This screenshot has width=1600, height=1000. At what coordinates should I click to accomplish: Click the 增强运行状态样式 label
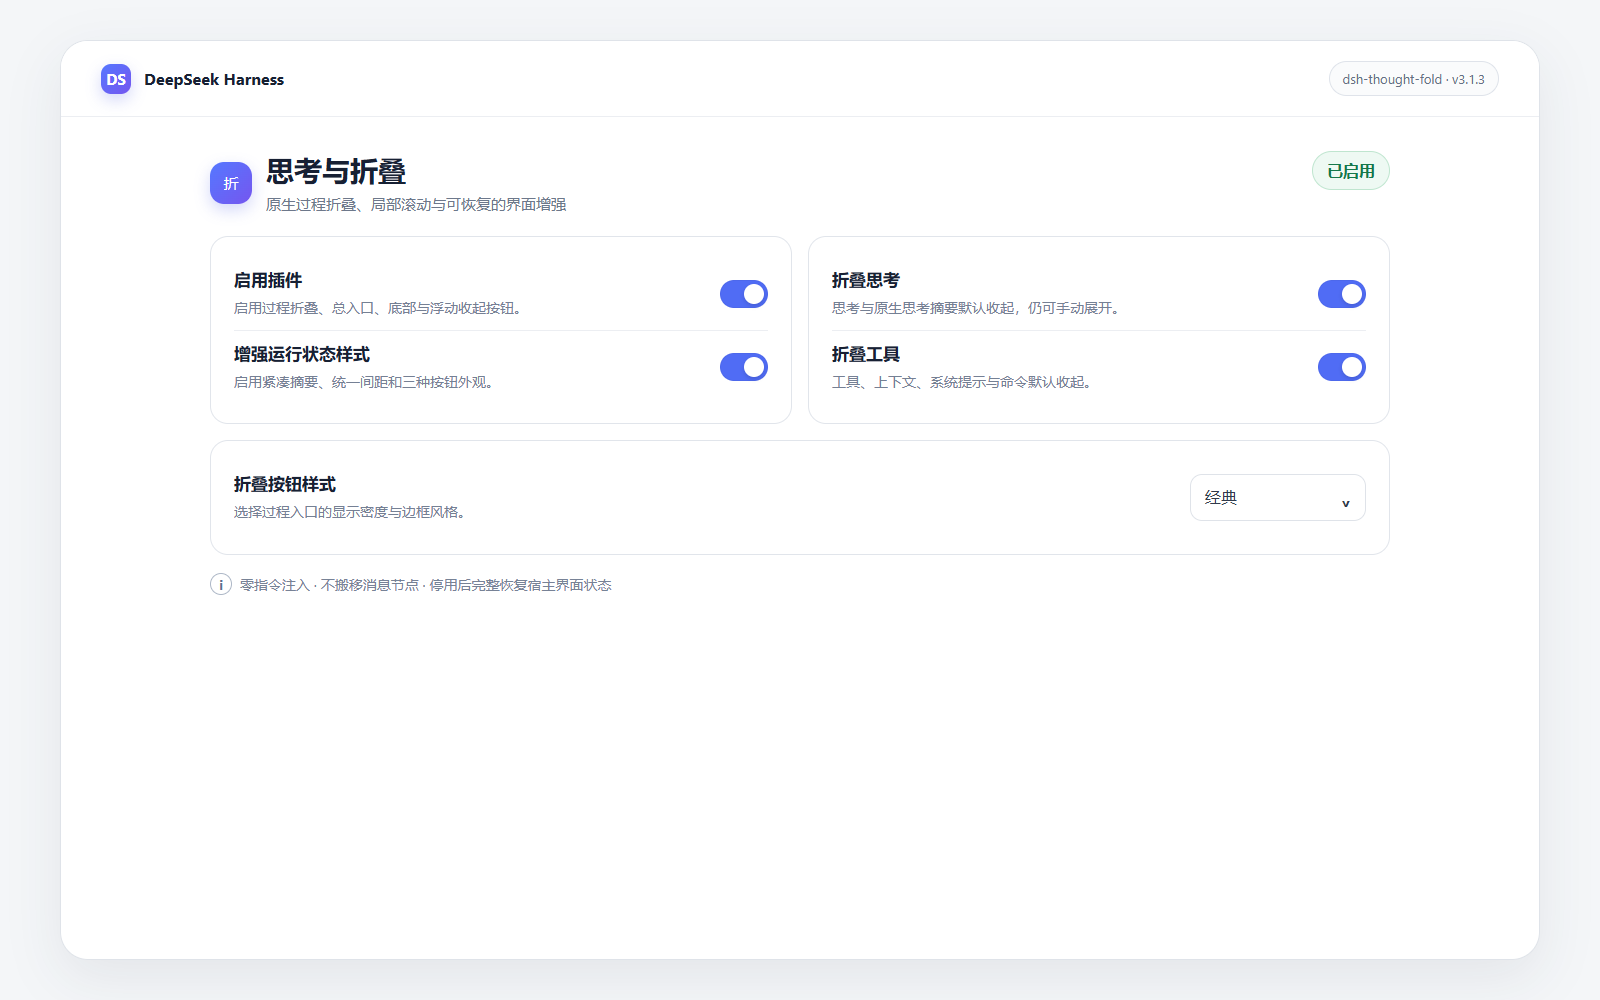click(302, 355)
